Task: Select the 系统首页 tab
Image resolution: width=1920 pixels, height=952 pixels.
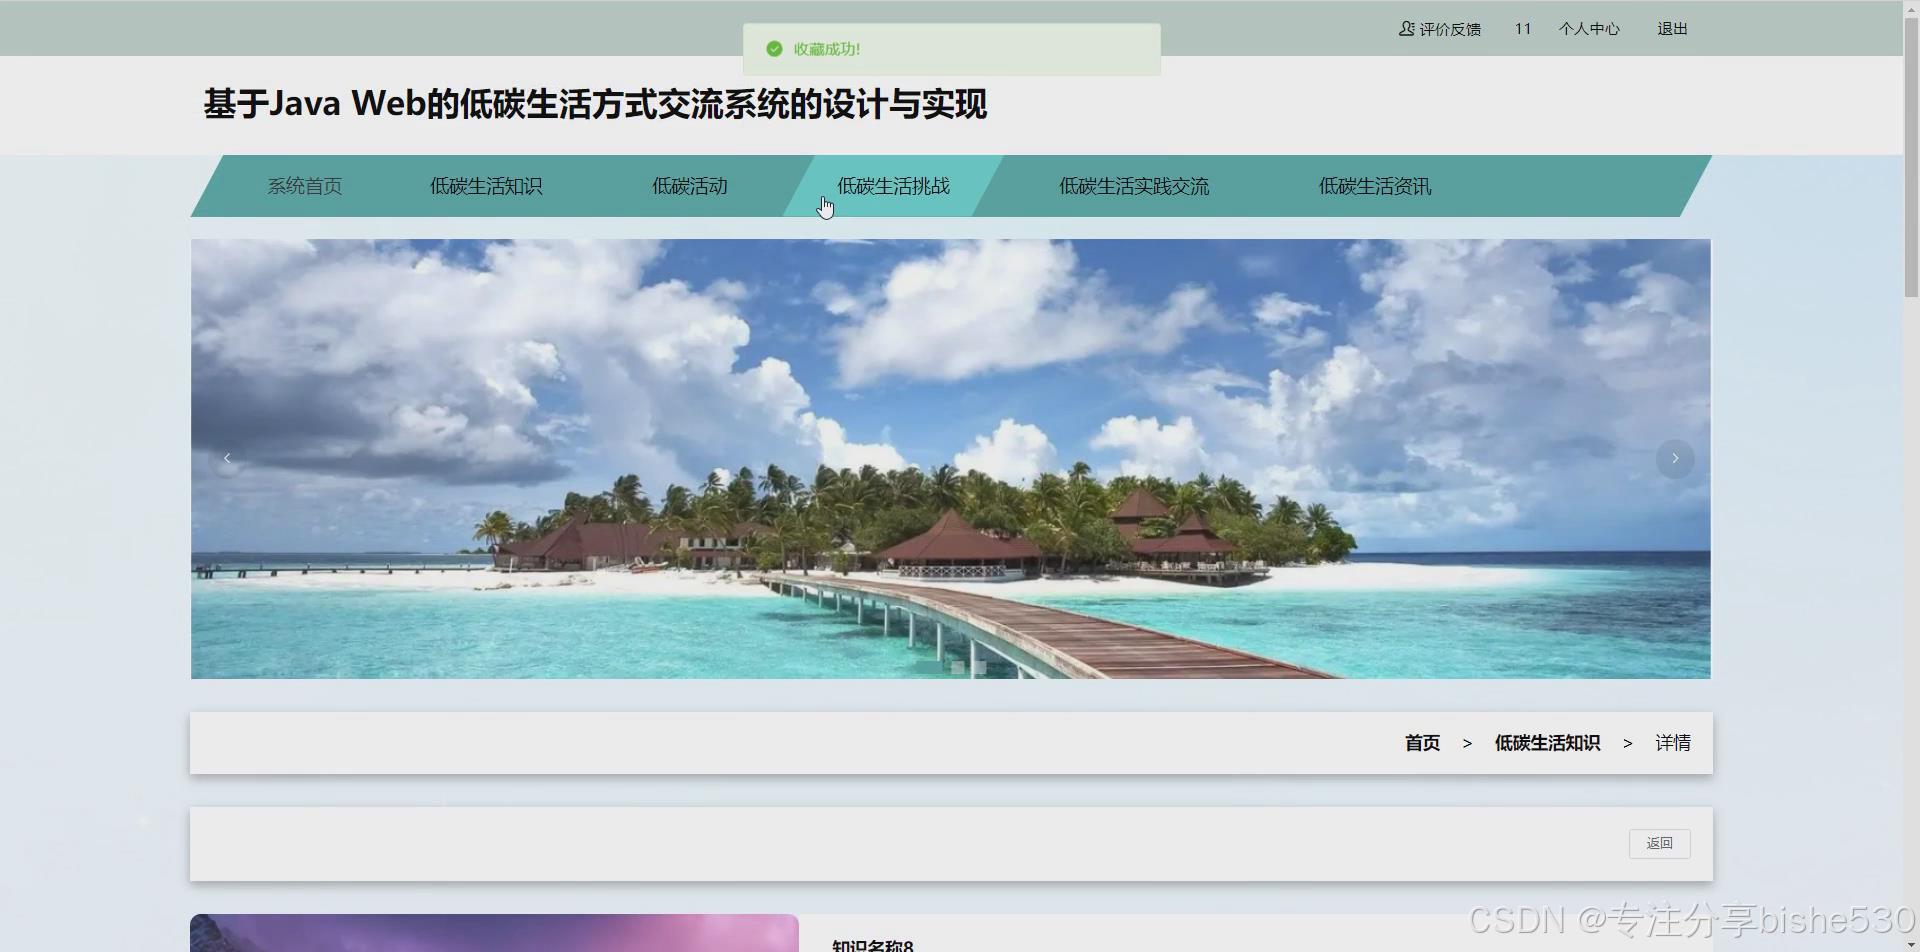Action: [x=305, y=186]
